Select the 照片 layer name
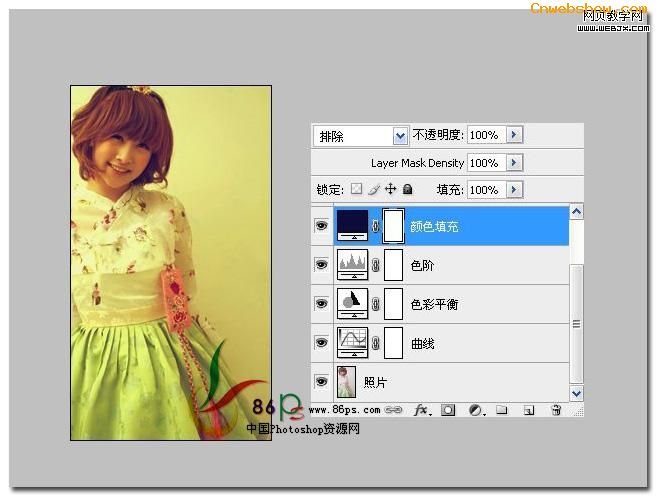 tap(375, 382)
